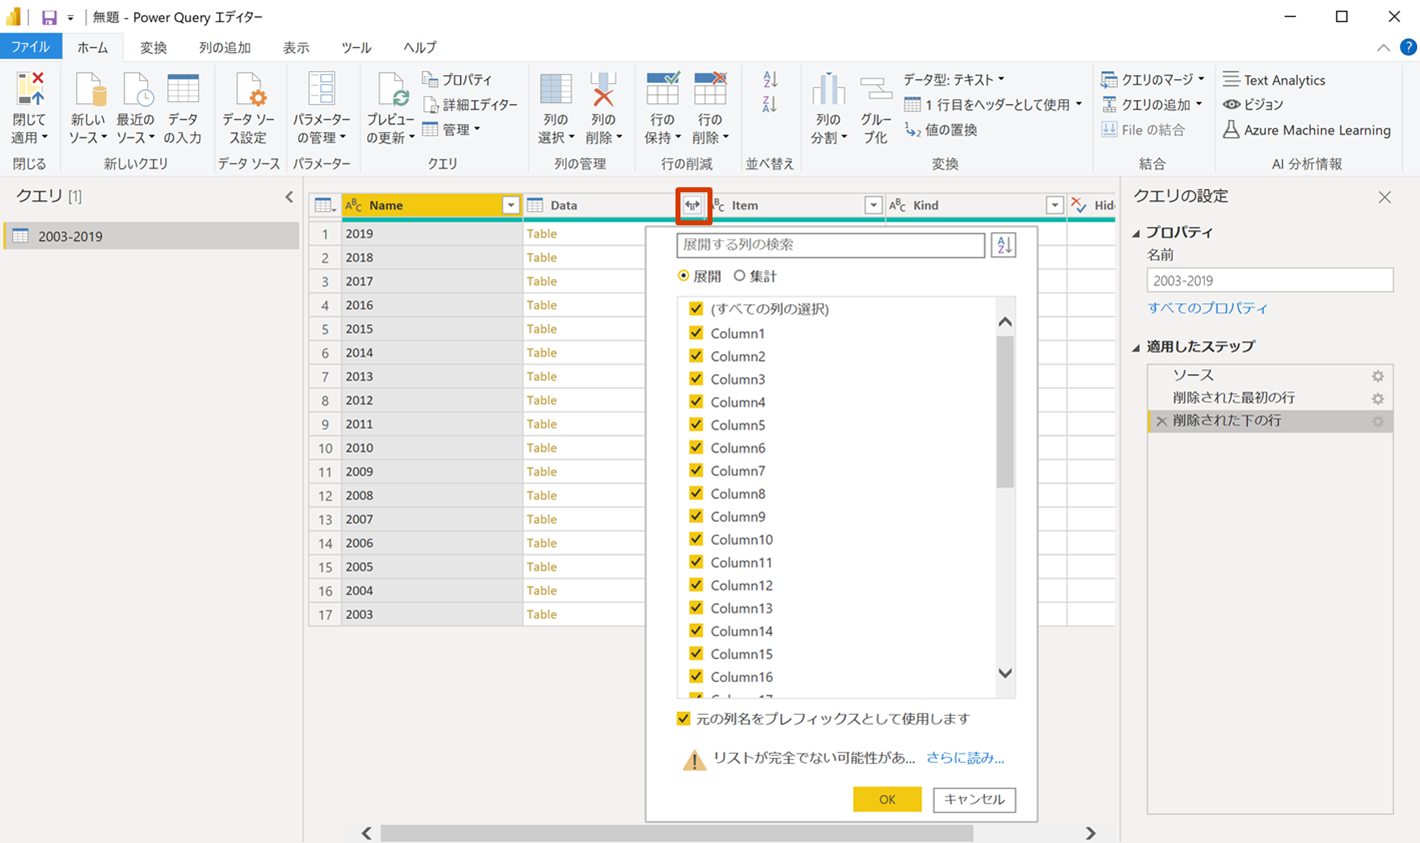Click the すべてのプロパティ link
The width and height of the screenshot is (1420, 843).
[1207, 308]
